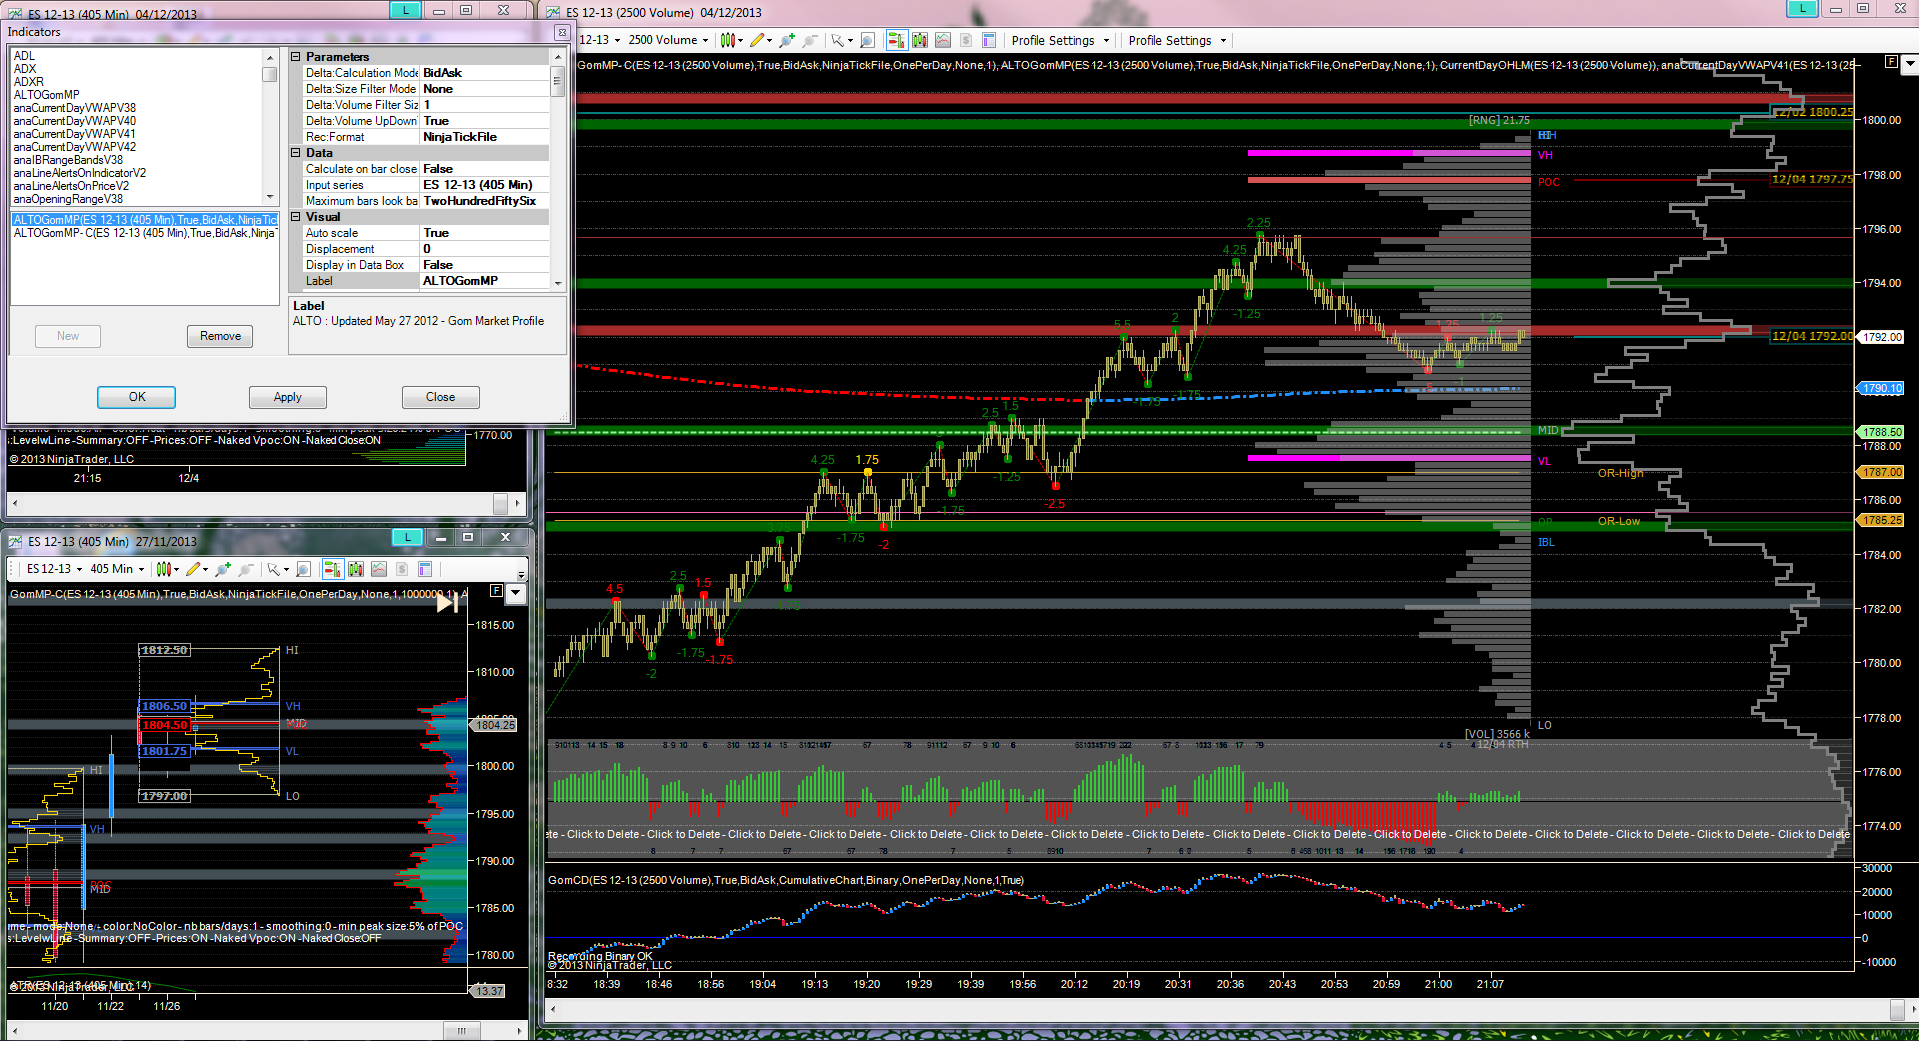
Task: Click Remove in the Indicators dialog
Action: coord(220,336)
